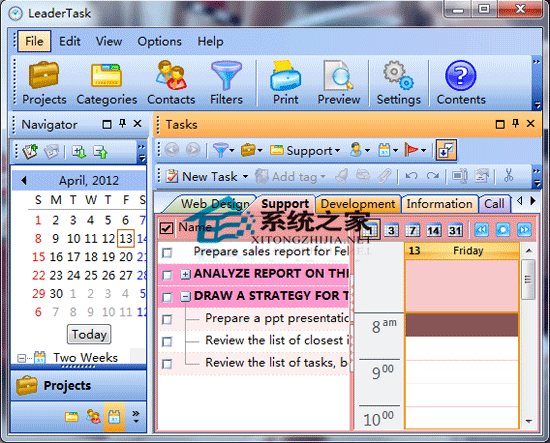The height and width of the screenshot is (443, 550).
Task: Click the Today button under calendar
Action: pyautogui.click(x=89, y=334)
